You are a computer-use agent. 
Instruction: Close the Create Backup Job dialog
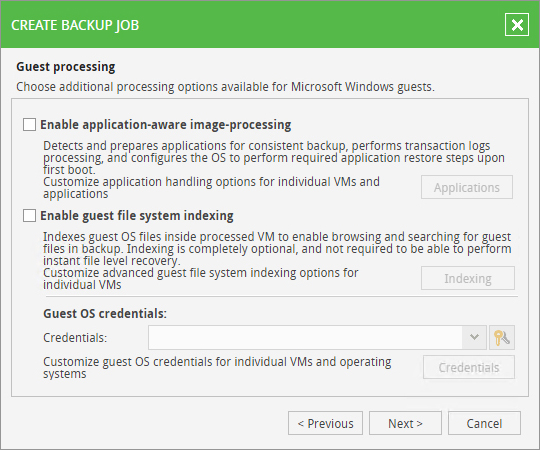point(517,25)
